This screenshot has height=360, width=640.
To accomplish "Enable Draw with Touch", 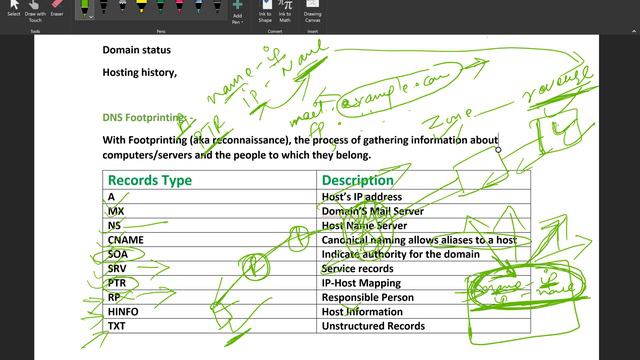I will click(35, 11).
